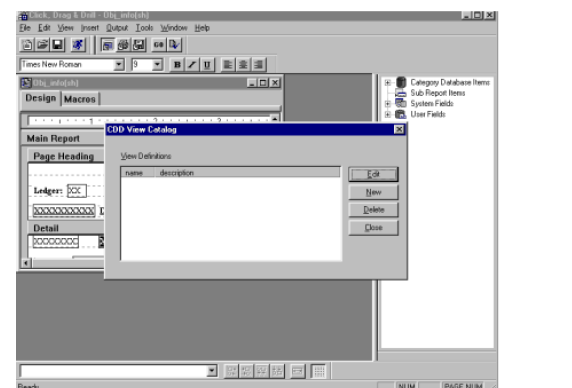Image resolution: width=572 pixels, height=388 pixels.
Task: Toggle italic formatting
Action: (192, 65)
